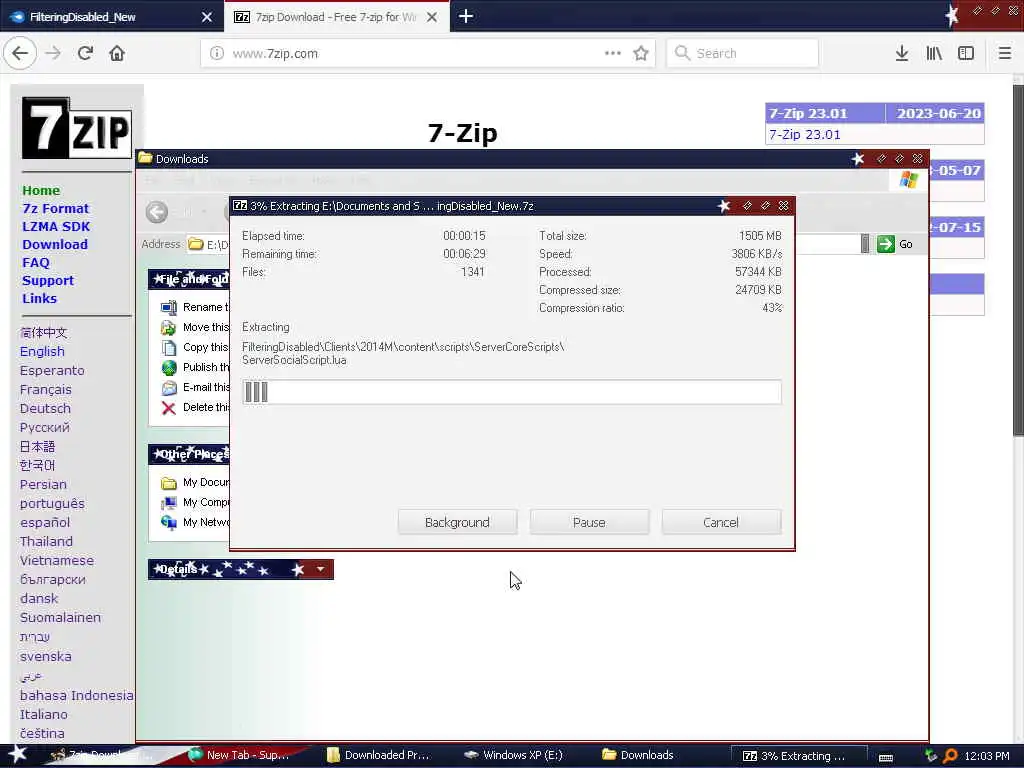Open the Firefox library icon
1024x768 pixels.
pyautogui.click(x=934, y=53)
